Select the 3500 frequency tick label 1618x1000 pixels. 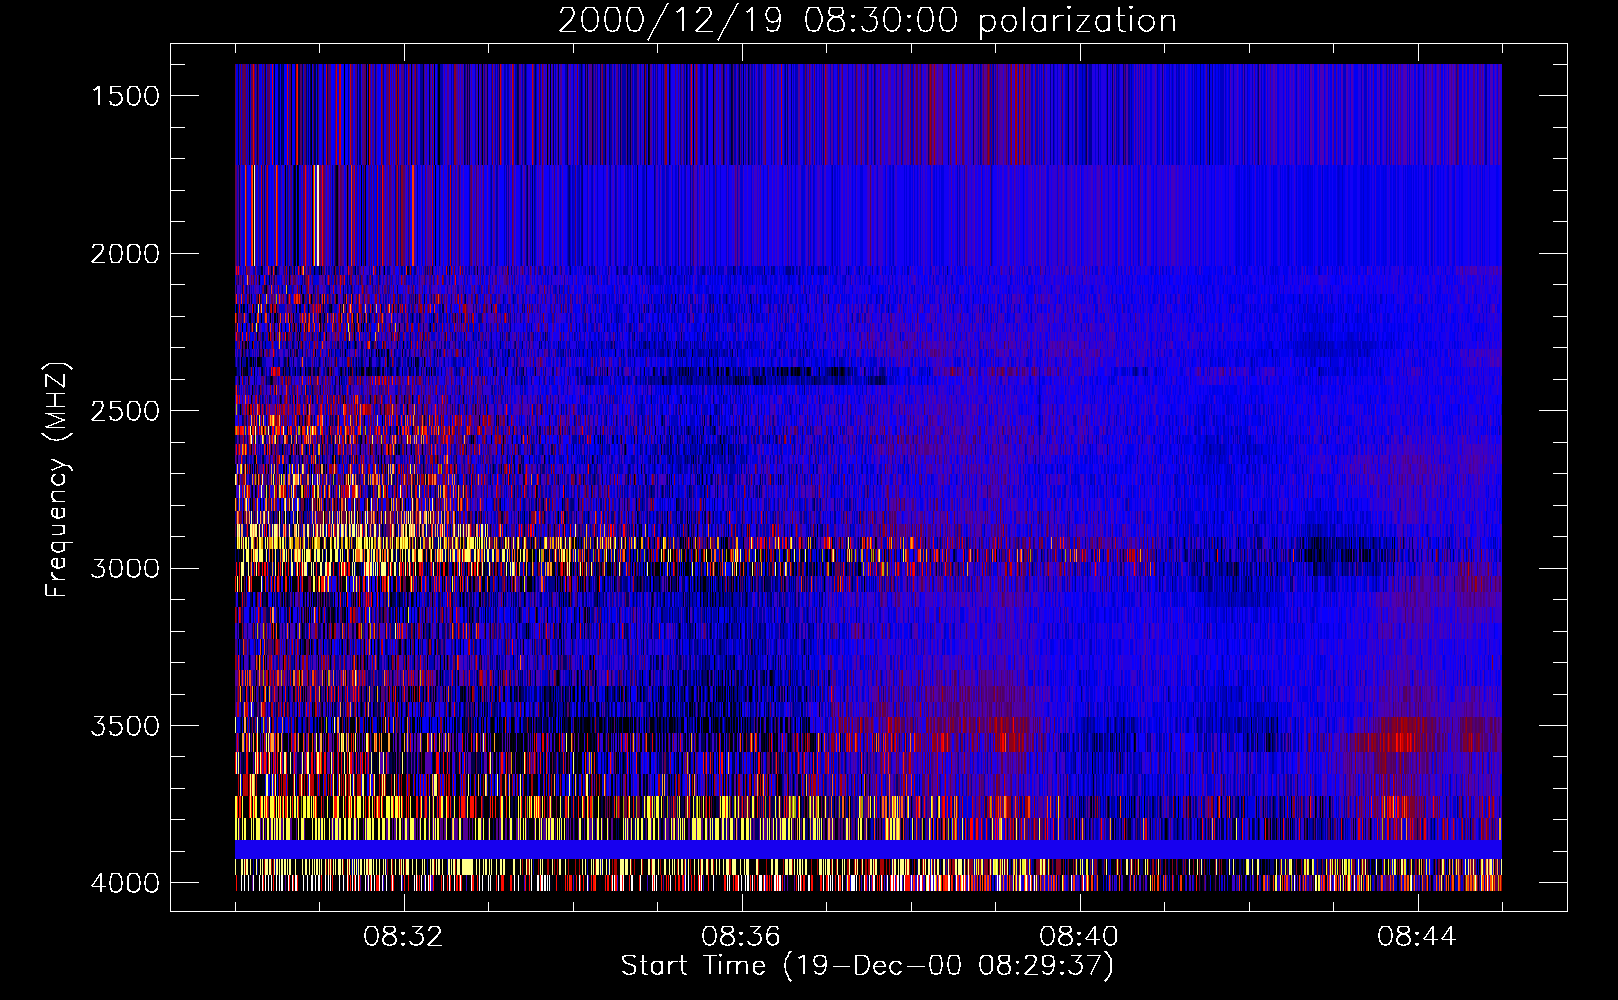(x=125, y=726)
